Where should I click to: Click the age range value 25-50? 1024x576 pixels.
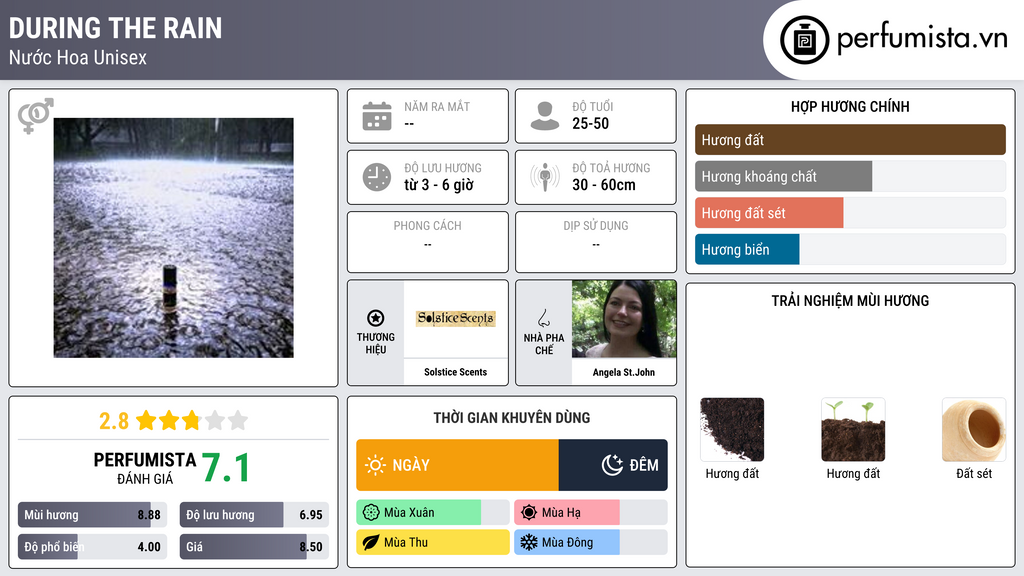(590, 123)
